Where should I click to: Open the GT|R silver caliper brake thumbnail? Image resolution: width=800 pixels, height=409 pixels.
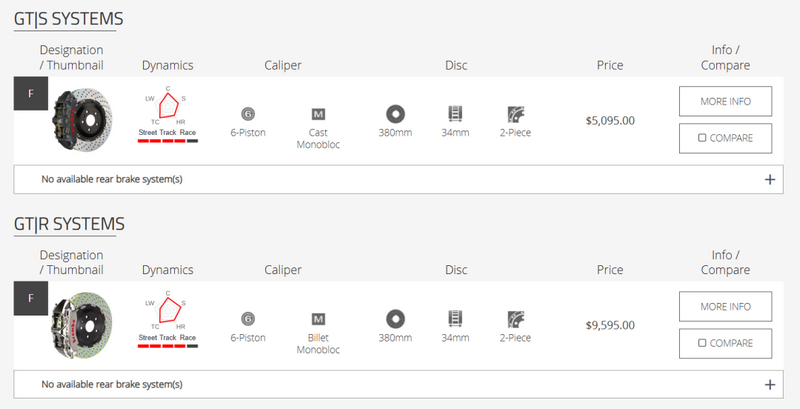pyautogui.click(x=78, y=325)
